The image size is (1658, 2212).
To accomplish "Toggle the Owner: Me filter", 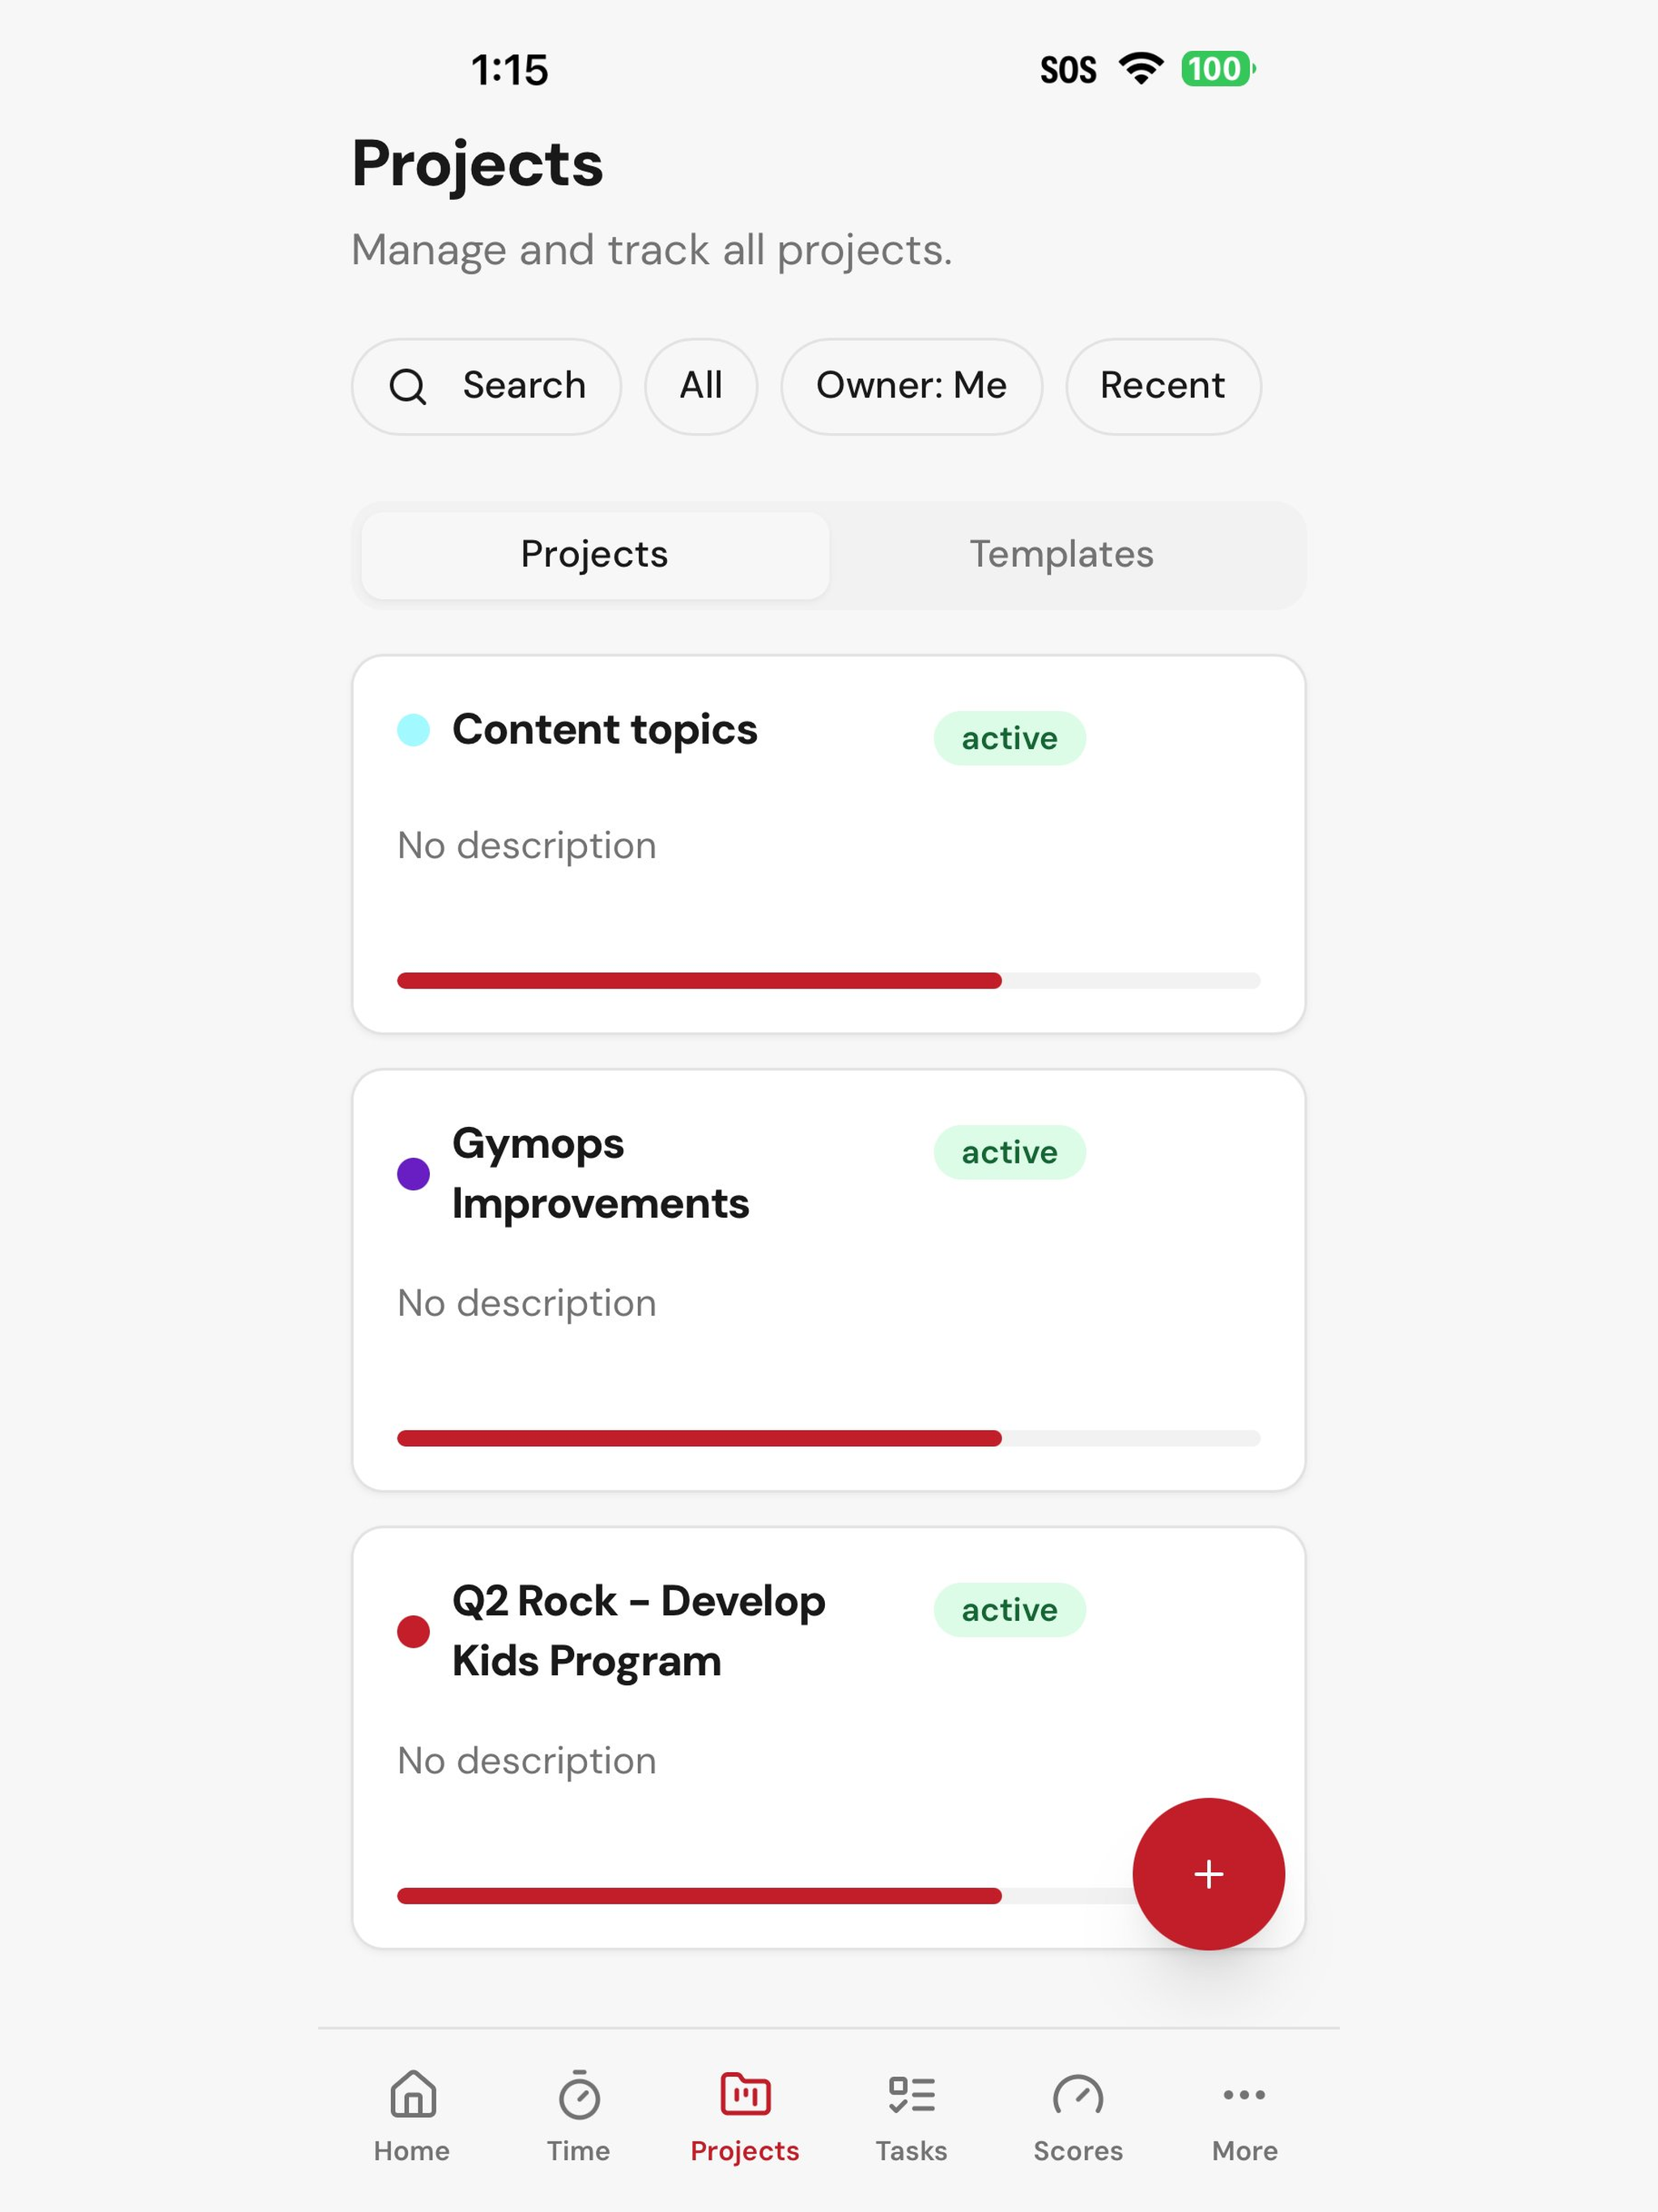I will pyautogui.click(x=911, y=386).
